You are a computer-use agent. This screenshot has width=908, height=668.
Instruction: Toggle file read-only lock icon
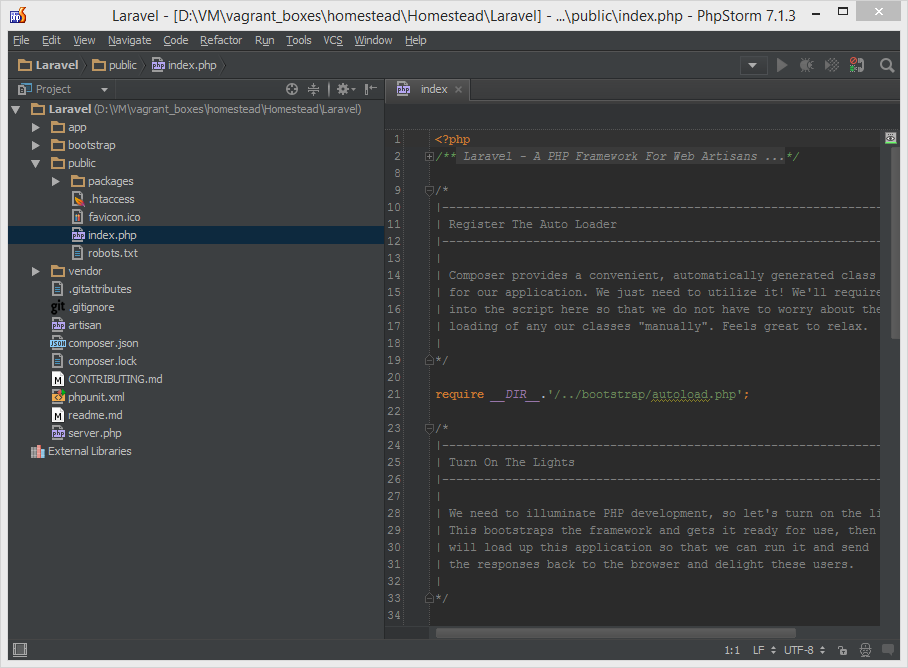843,651
